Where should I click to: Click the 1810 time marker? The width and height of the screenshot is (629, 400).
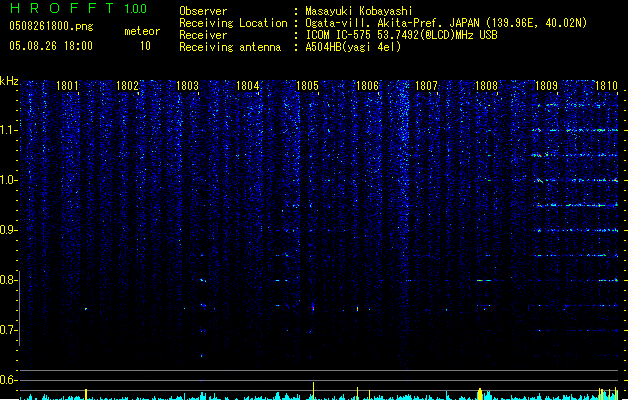[606, 86]
